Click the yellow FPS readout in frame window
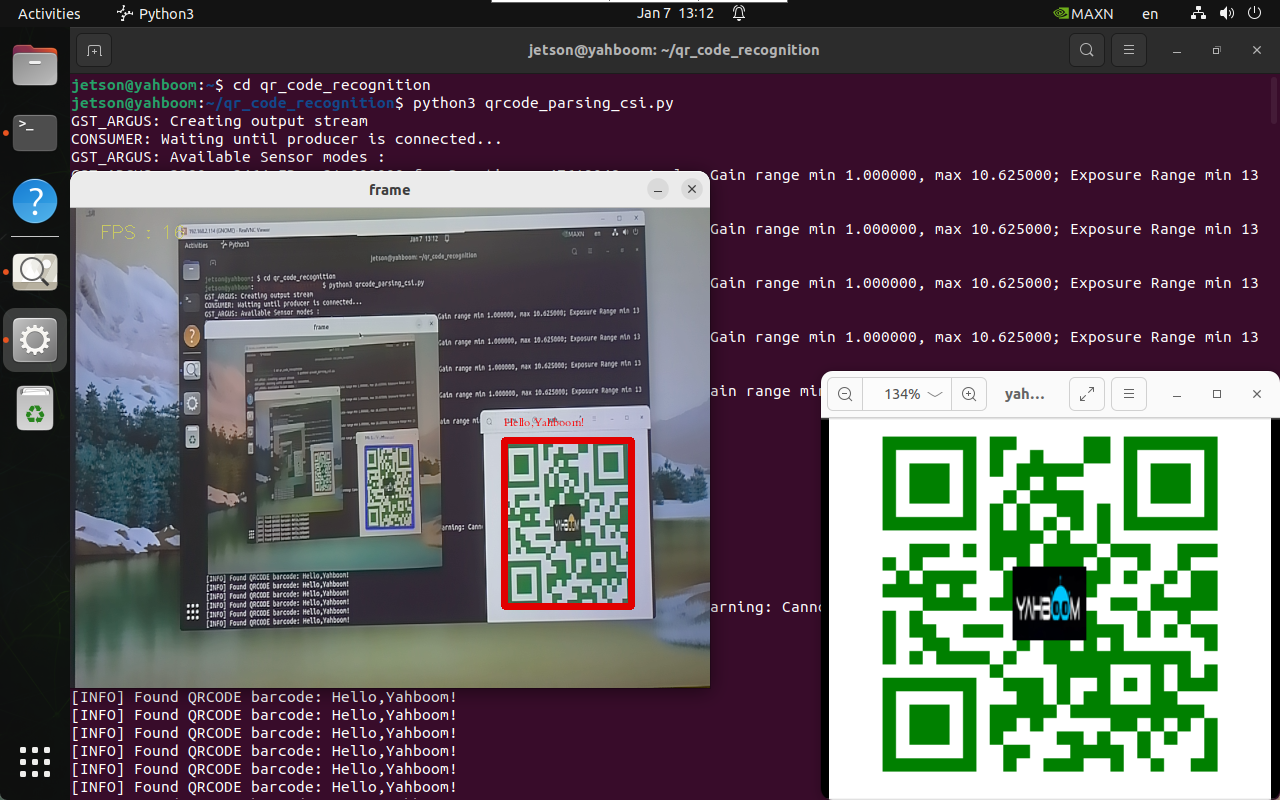 point(143,232)
